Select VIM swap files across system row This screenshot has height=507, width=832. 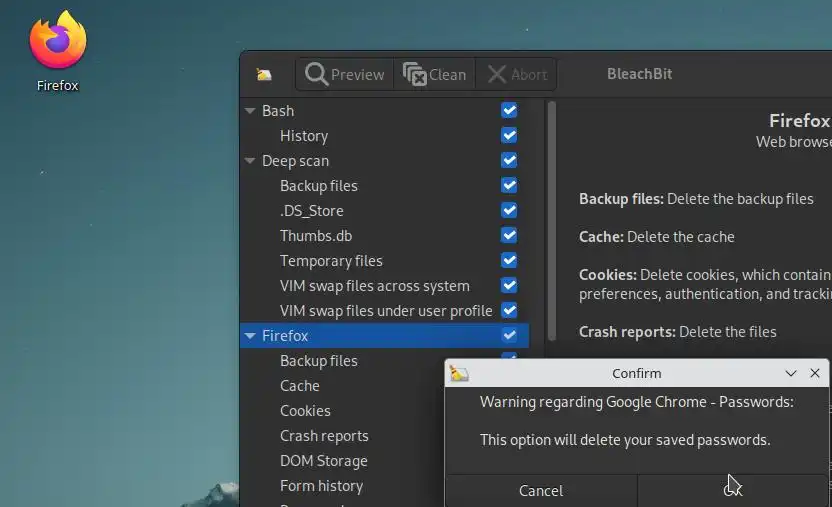[384, 285]
